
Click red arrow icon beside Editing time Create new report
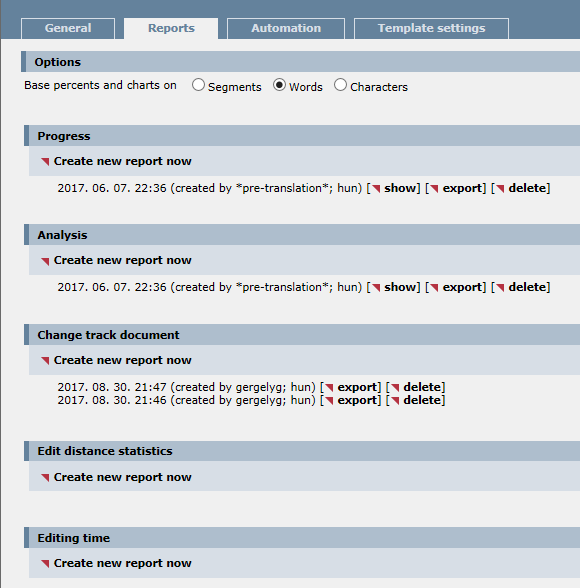[45, 564]
